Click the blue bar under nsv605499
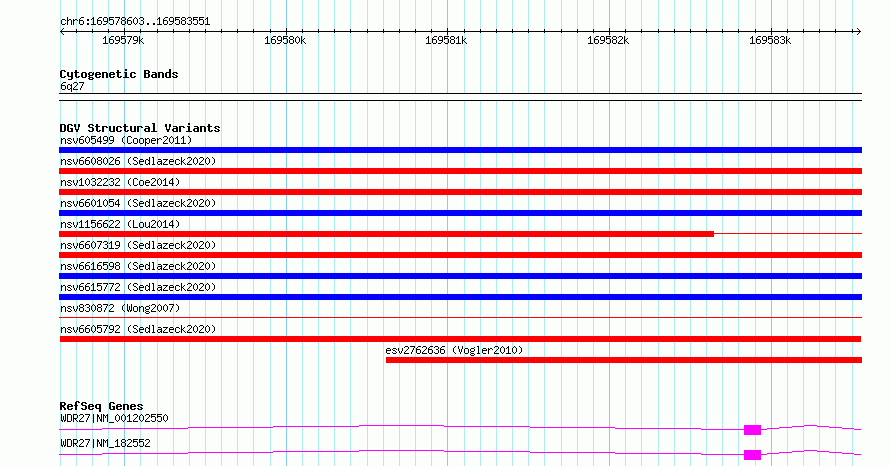This screenshot has width=890, height=466. tap(460, 150)
